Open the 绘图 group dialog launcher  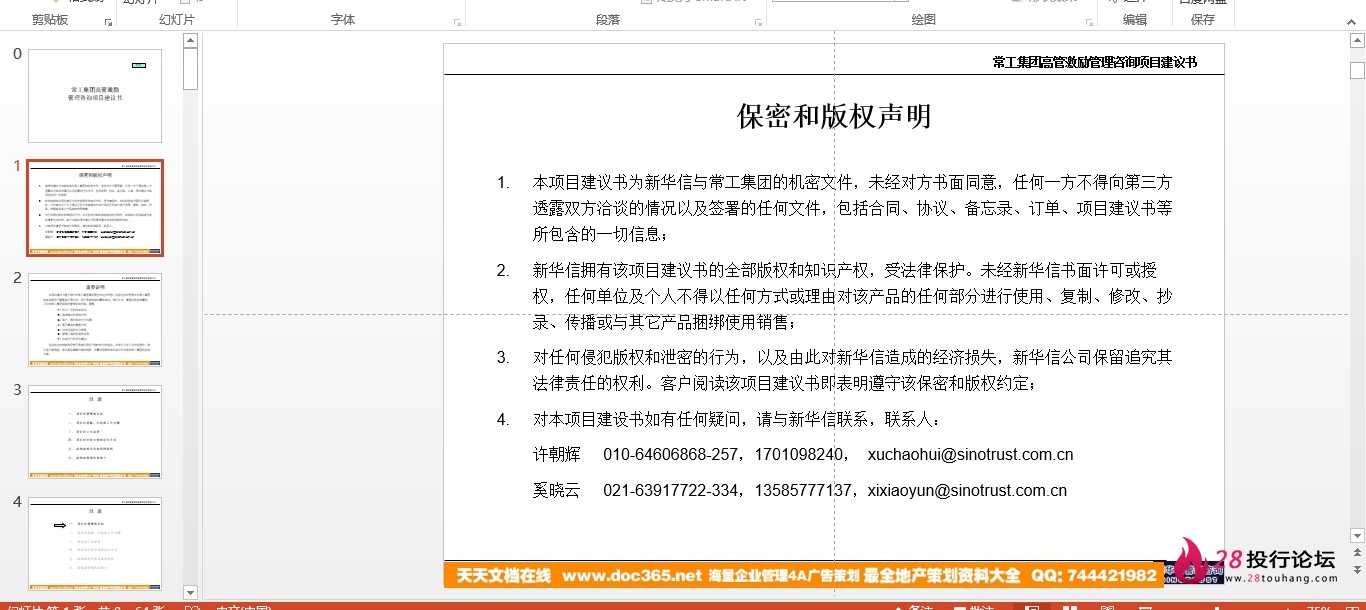[1089, 21]
